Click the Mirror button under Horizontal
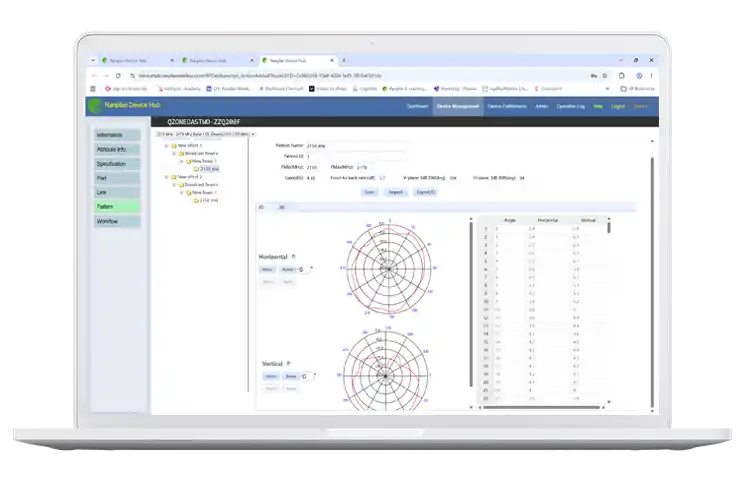Image resolution: width=744 pixels, height=481 pixels. 268,269
